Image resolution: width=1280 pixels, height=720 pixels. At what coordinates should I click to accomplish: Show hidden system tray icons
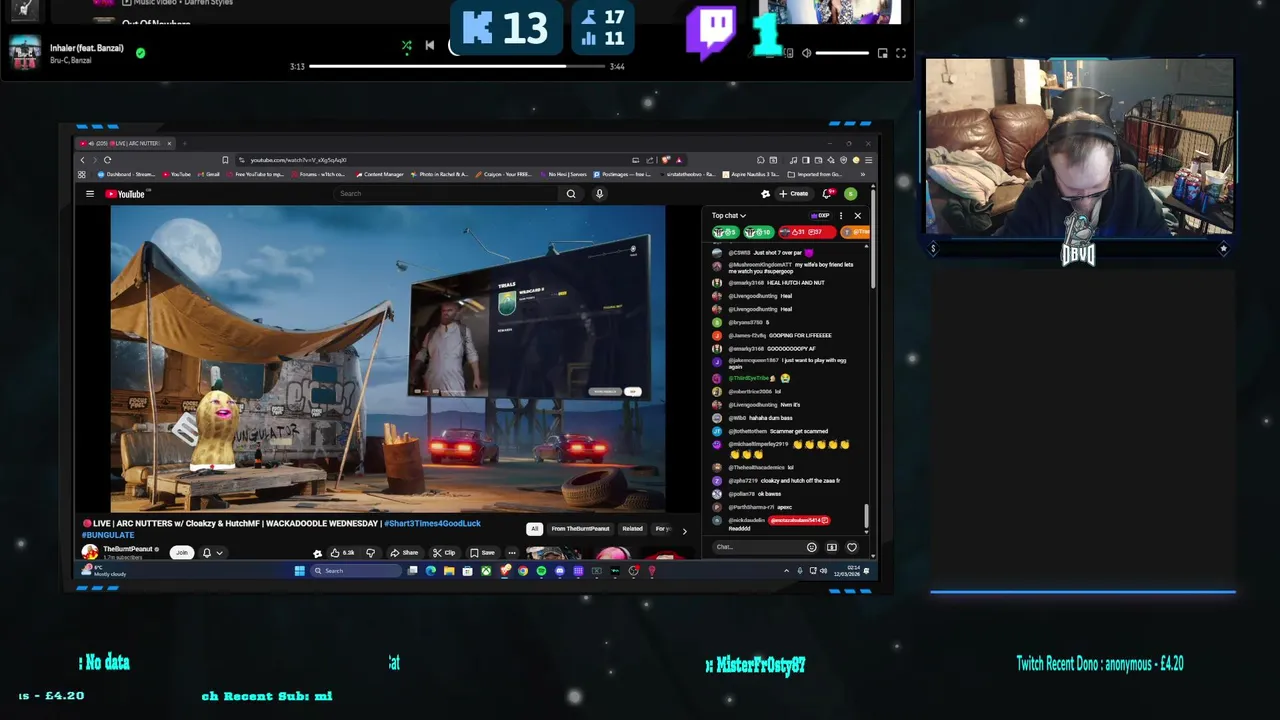pyautogui.click(x=786, y=571)
